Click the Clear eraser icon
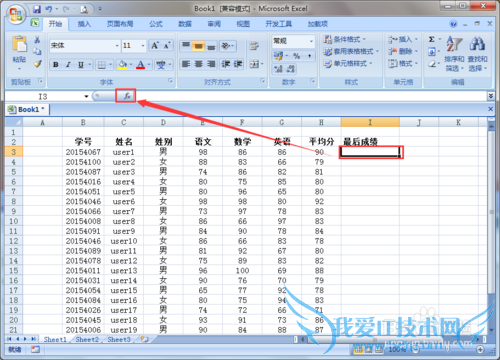The image size is (500, 360). click(432, 64)
